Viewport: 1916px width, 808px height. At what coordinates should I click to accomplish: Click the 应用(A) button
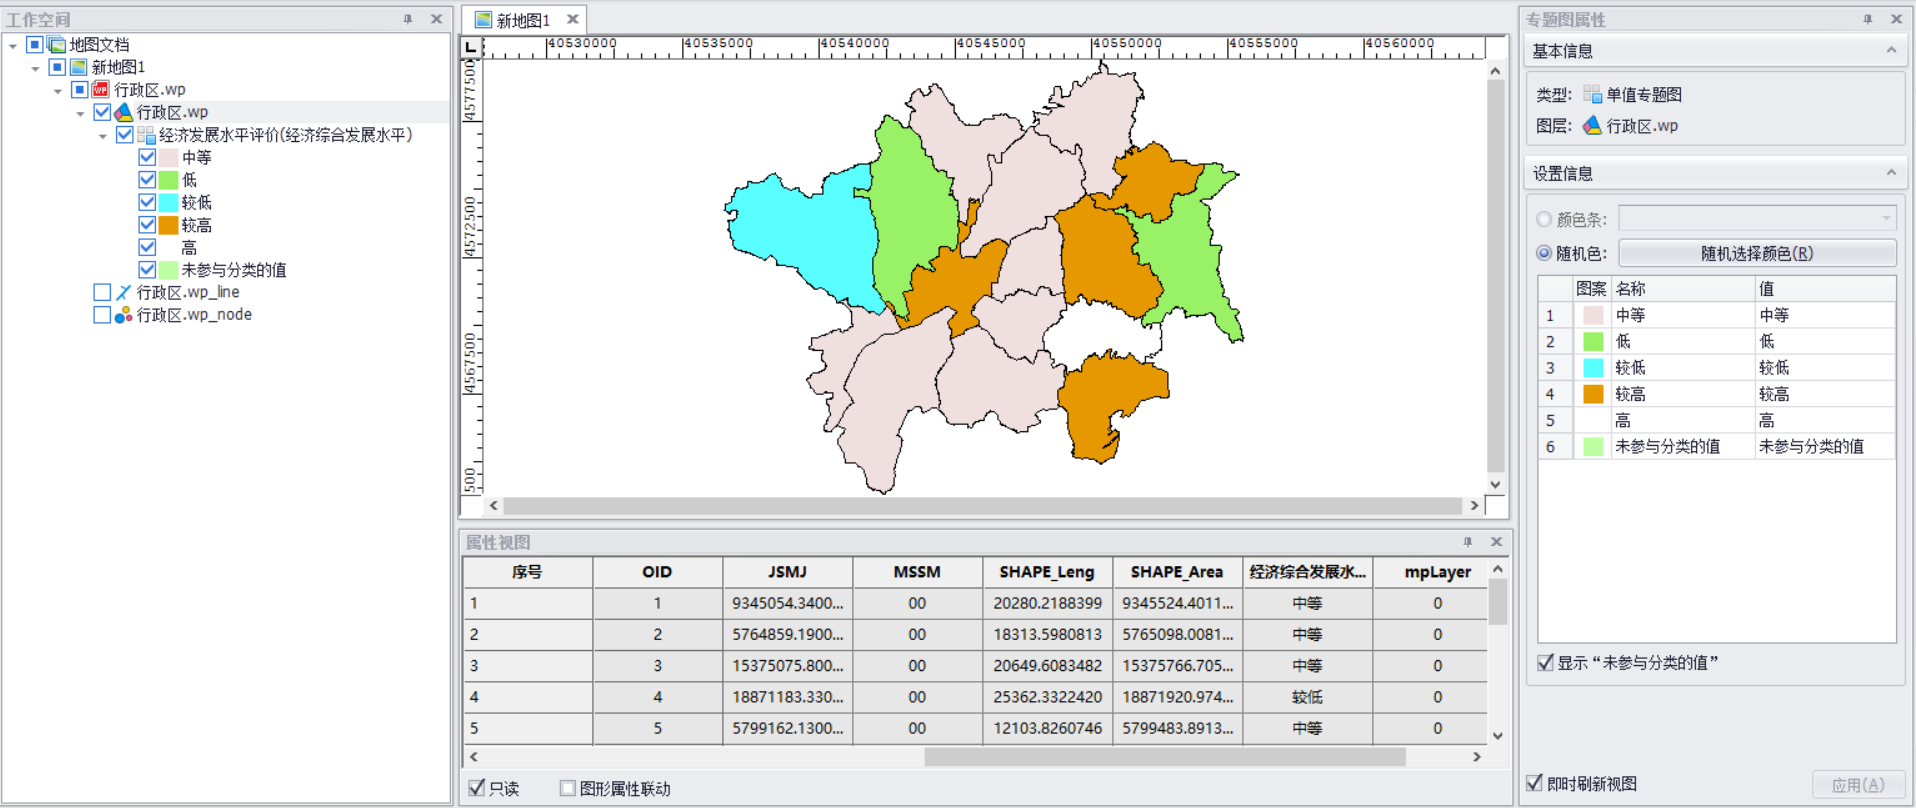tap(1857, 785)
